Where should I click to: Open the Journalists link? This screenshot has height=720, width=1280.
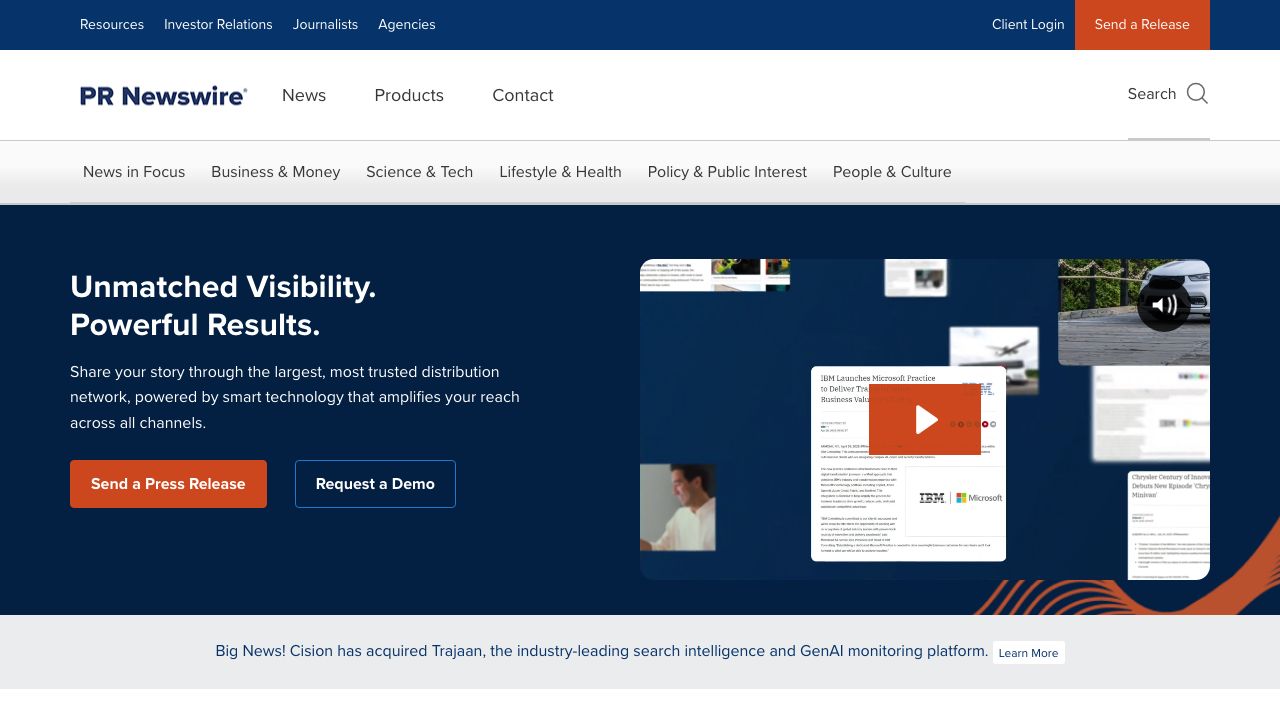pyautogui.click(x=325, y=24)
